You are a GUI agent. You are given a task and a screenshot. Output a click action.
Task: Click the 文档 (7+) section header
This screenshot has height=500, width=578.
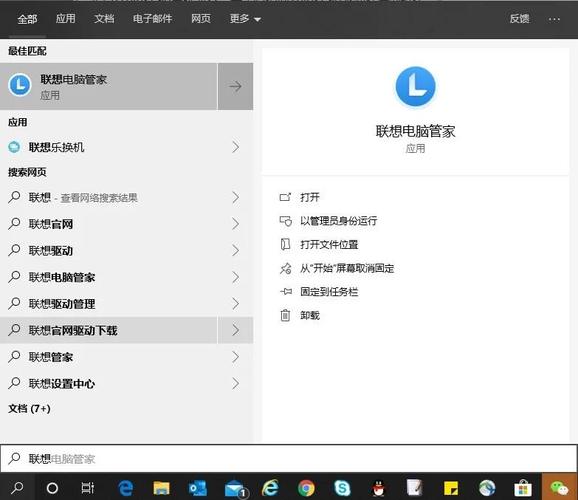click(29, 409)
